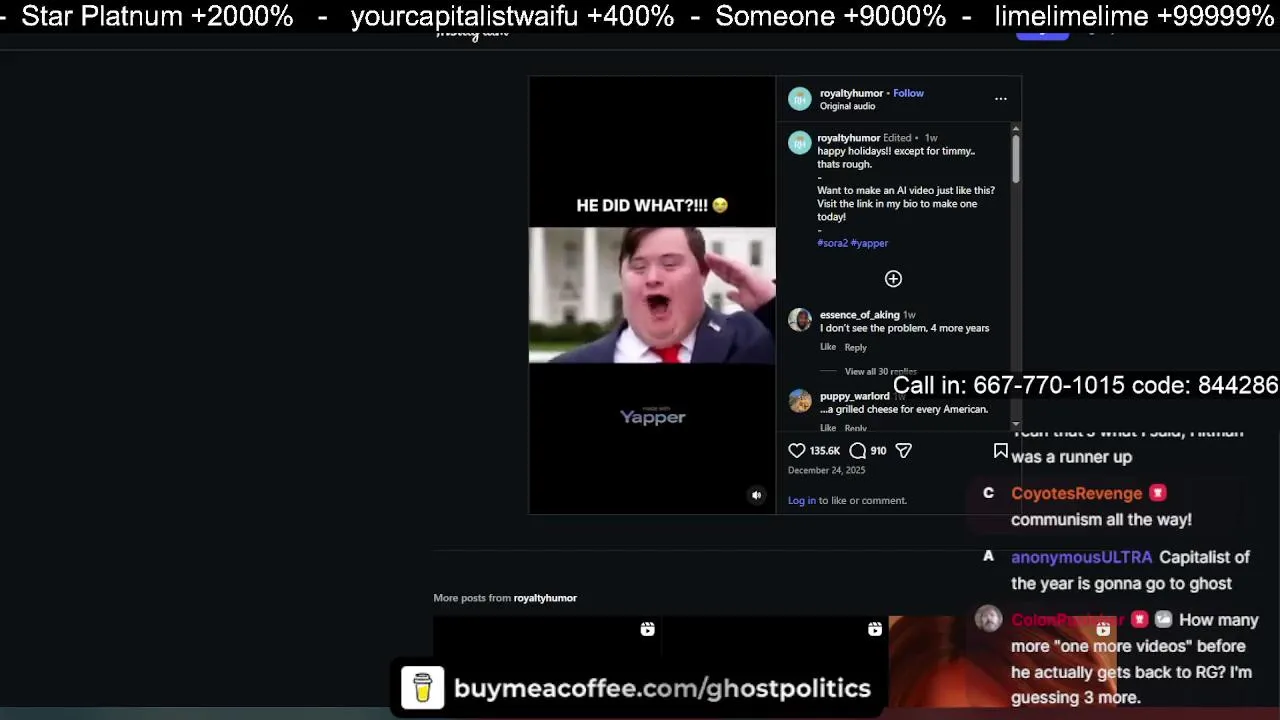Viewport: 1280px width, 720px height.
Task: Open comments via the speech bubble icon
Action: tap(857, 451)
